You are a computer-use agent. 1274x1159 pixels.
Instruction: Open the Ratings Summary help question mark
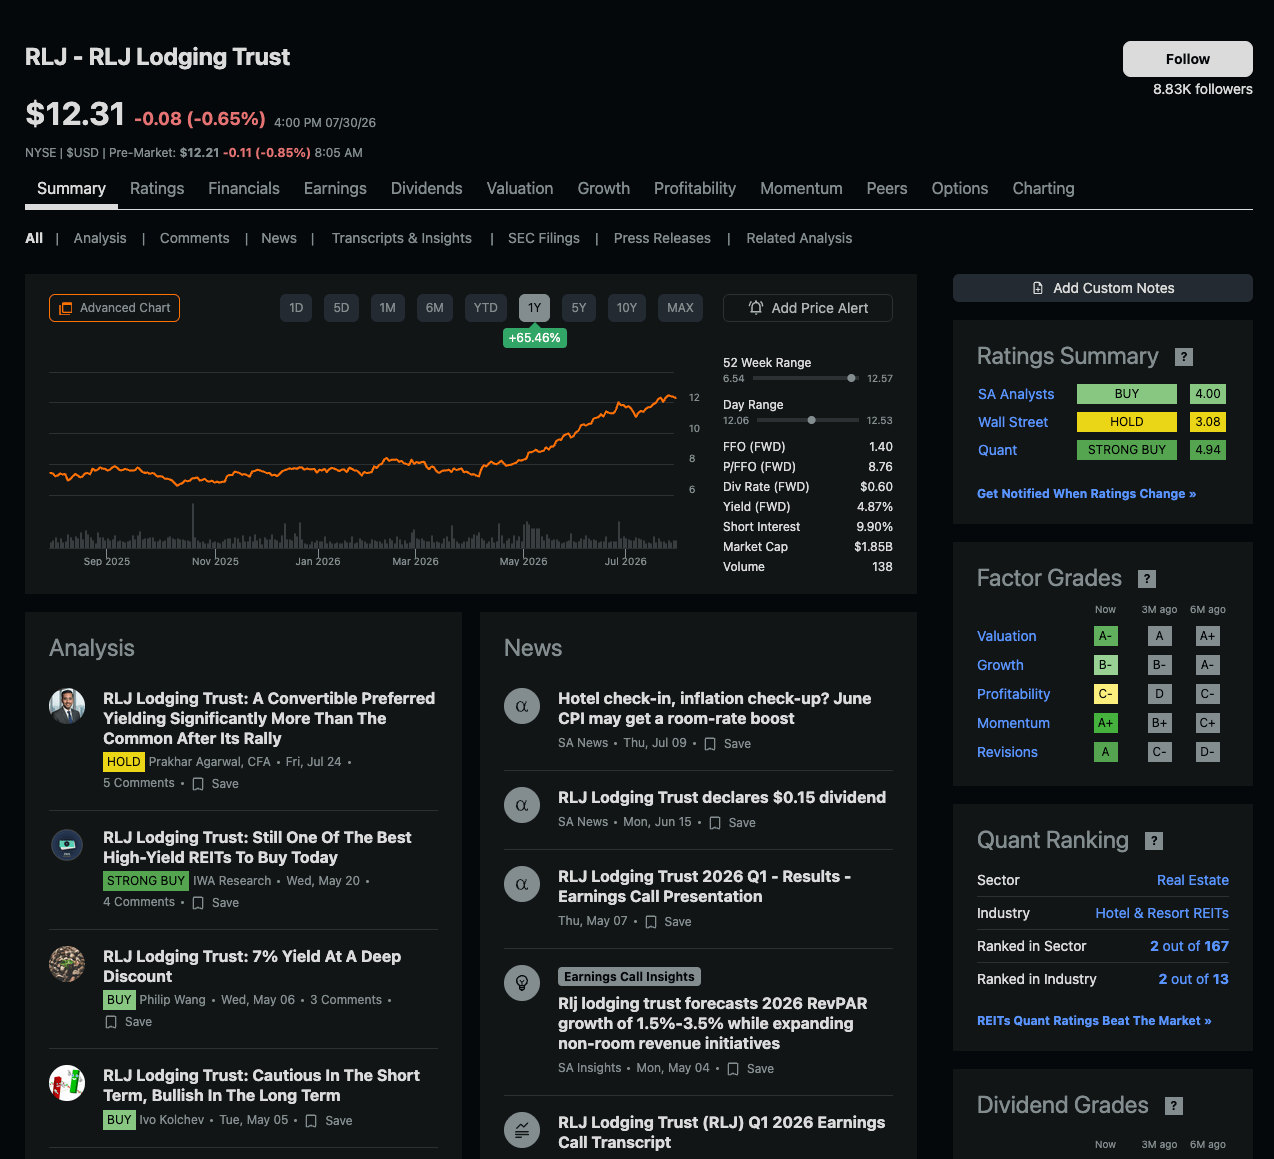point(1184,357)
